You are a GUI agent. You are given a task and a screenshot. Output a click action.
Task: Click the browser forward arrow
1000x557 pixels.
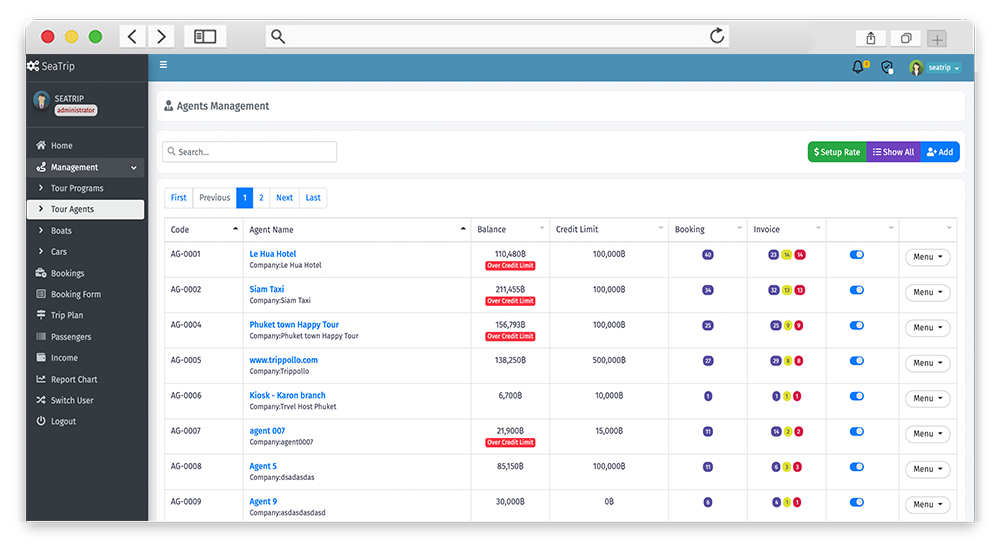point(161,36)
